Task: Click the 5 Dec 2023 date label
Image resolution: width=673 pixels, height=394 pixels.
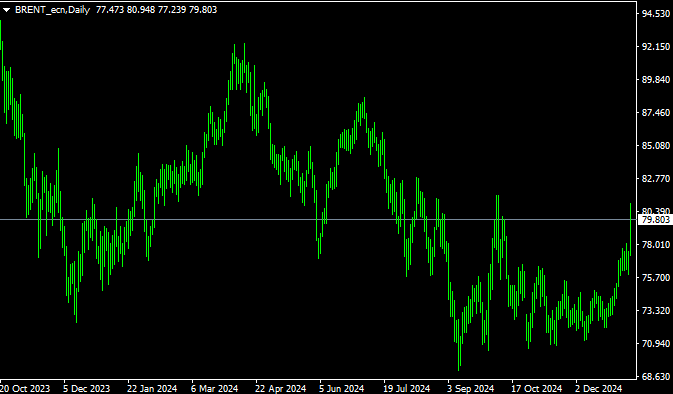Action: pyautogui.click(x=87, y=388)
